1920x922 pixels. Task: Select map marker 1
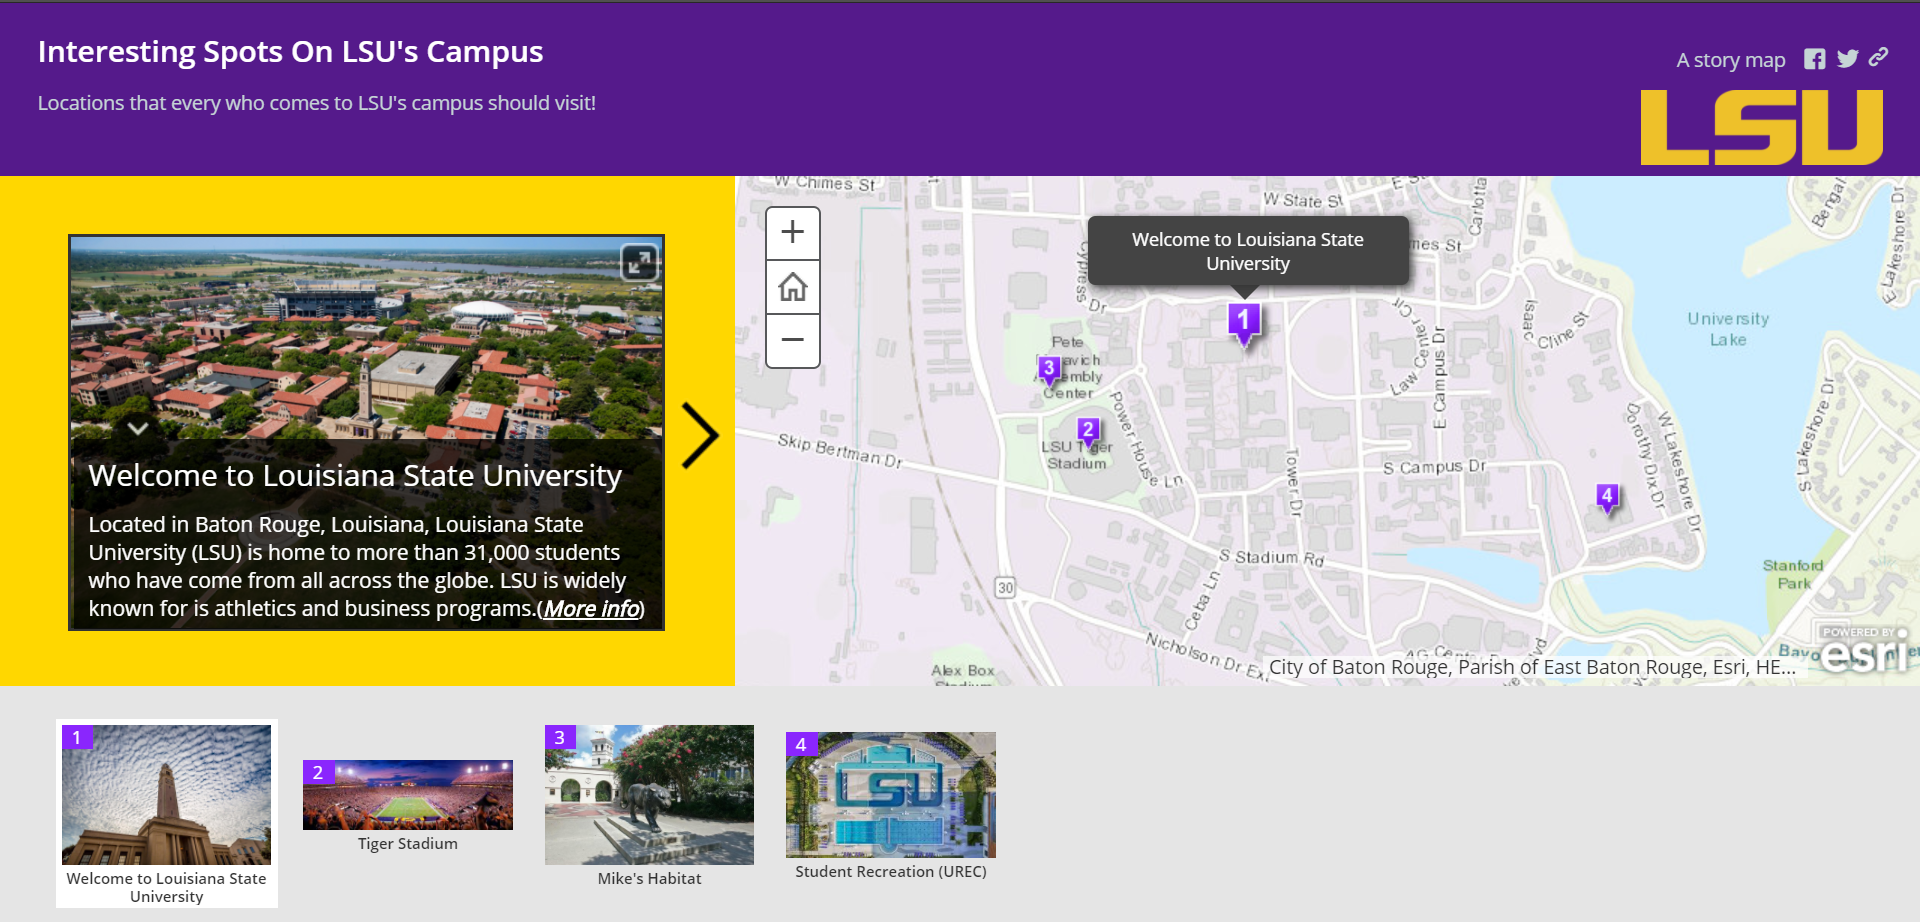coord(1243,323)
